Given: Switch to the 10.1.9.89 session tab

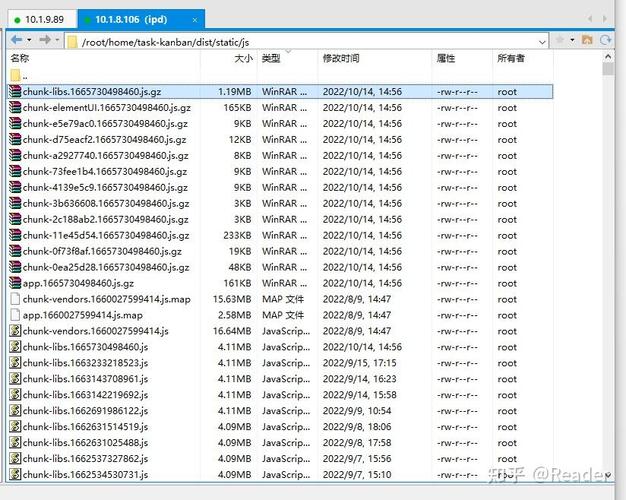Looking at the screenshot, I should click(x=41, y=20).
